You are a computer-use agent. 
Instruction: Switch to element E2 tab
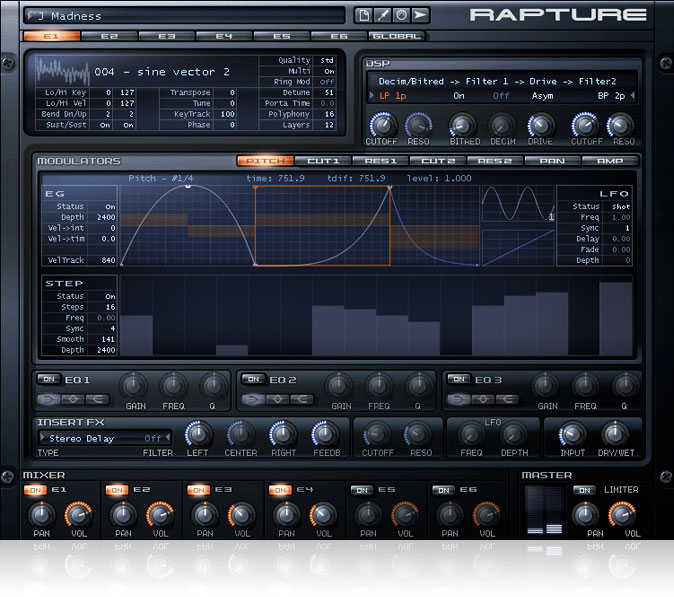click(109, 36)
